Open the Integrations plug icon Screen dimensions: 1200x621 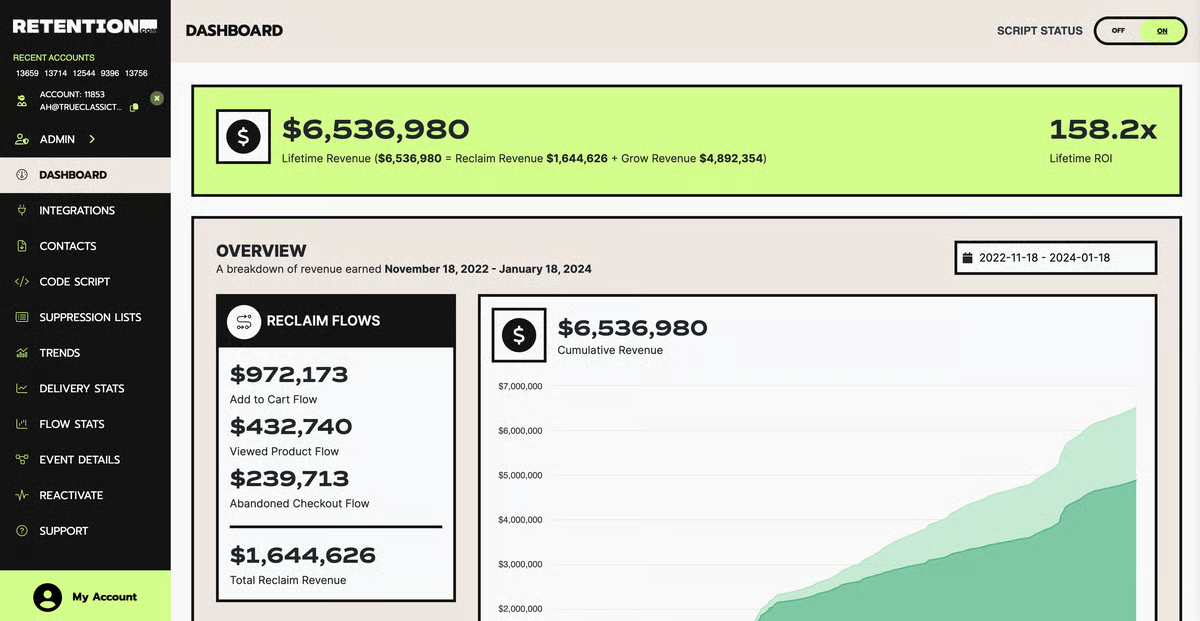[x=22, y=210]
